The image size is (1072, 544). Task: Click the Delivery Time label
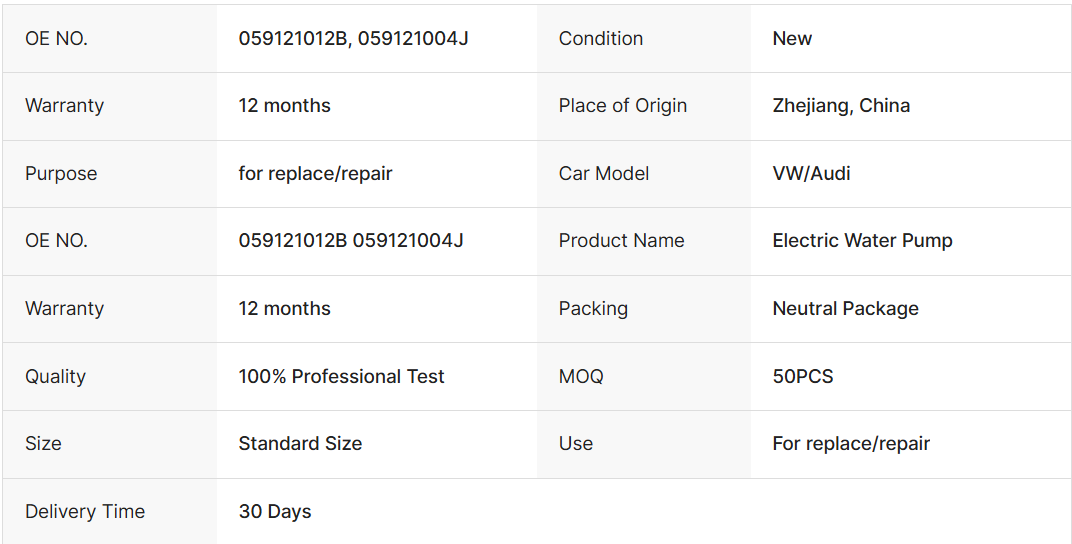85,512
